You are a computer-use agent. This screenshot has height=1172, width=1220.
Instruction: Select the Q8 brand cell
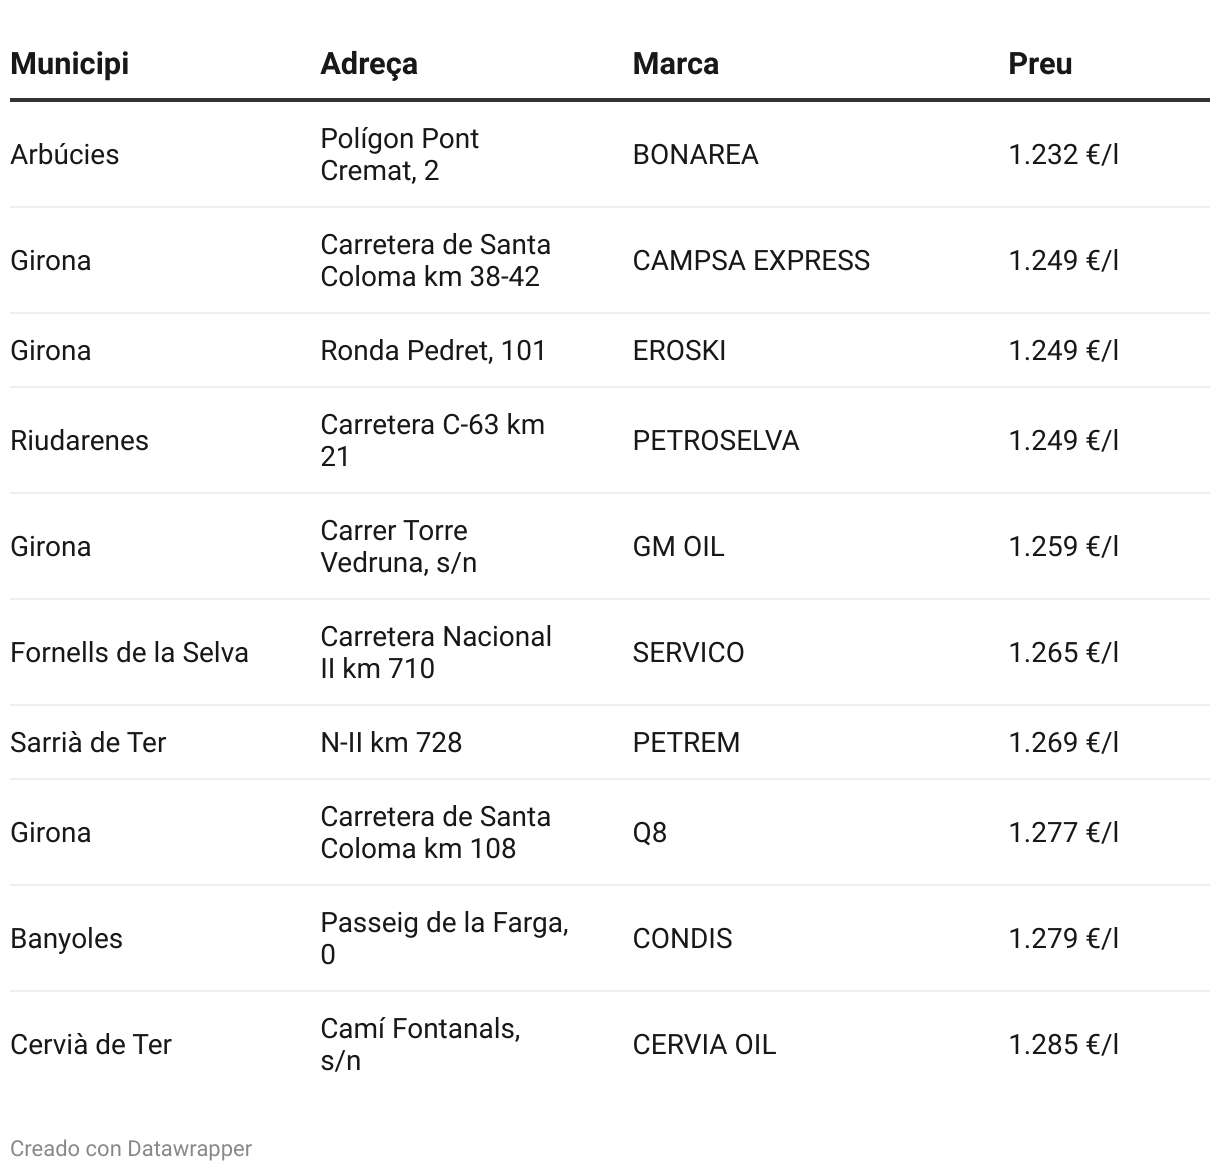click(650, 833)
